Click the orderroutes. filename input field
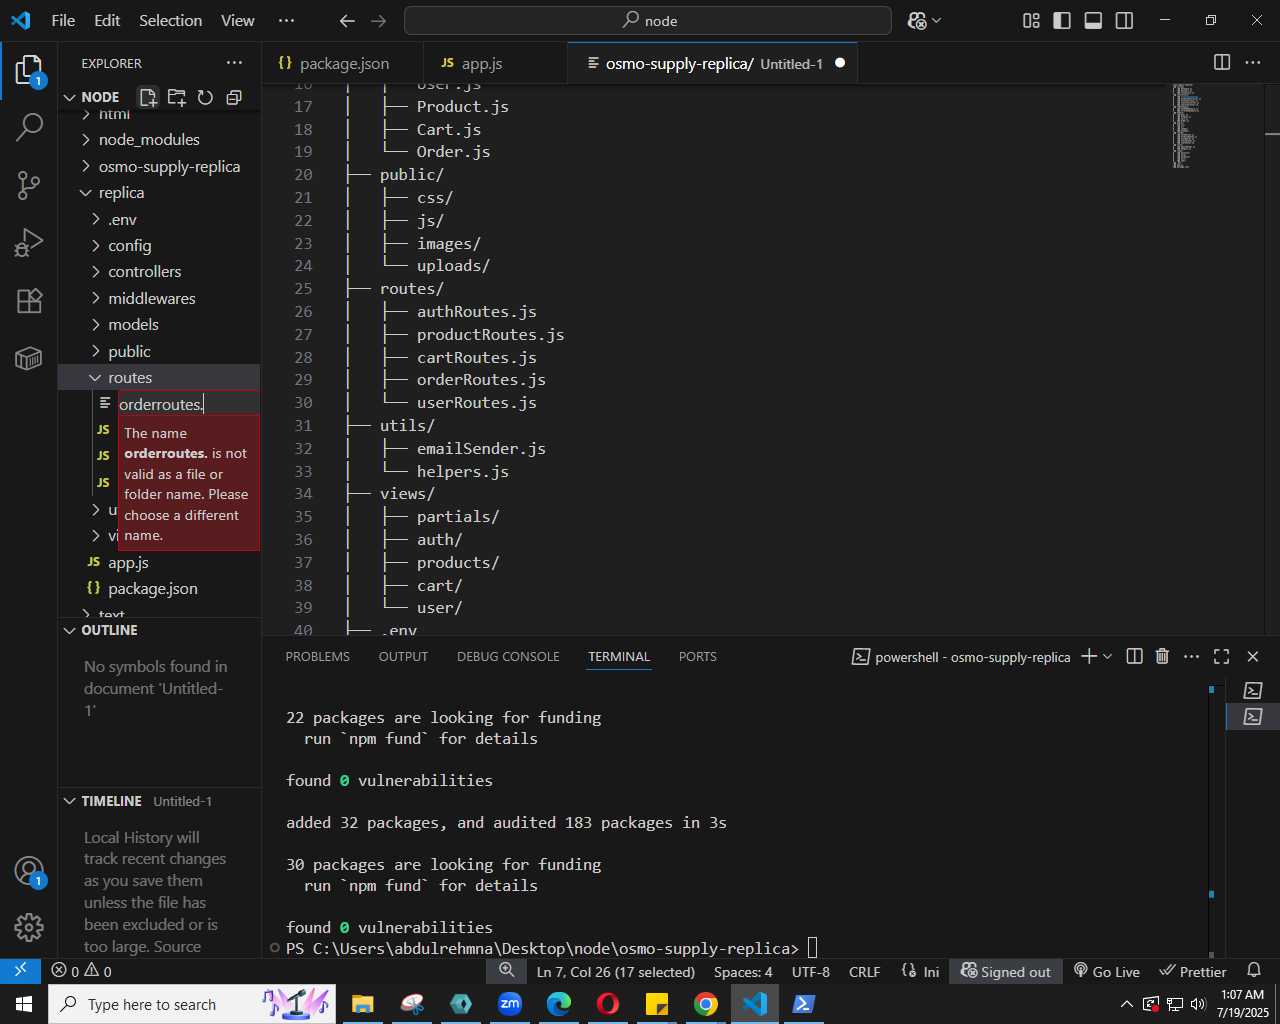This screenshot has width=1280, height=1024. coord(188,404)
